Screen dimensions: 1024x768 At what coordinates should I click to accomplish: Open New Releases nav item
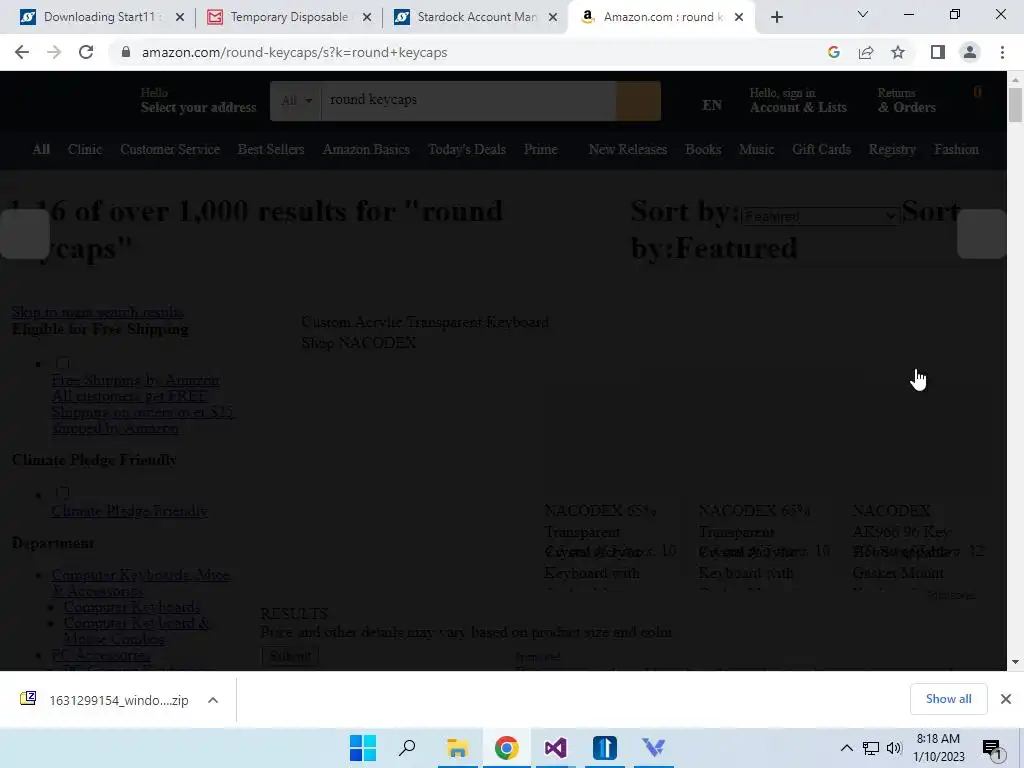click(628, 150)
